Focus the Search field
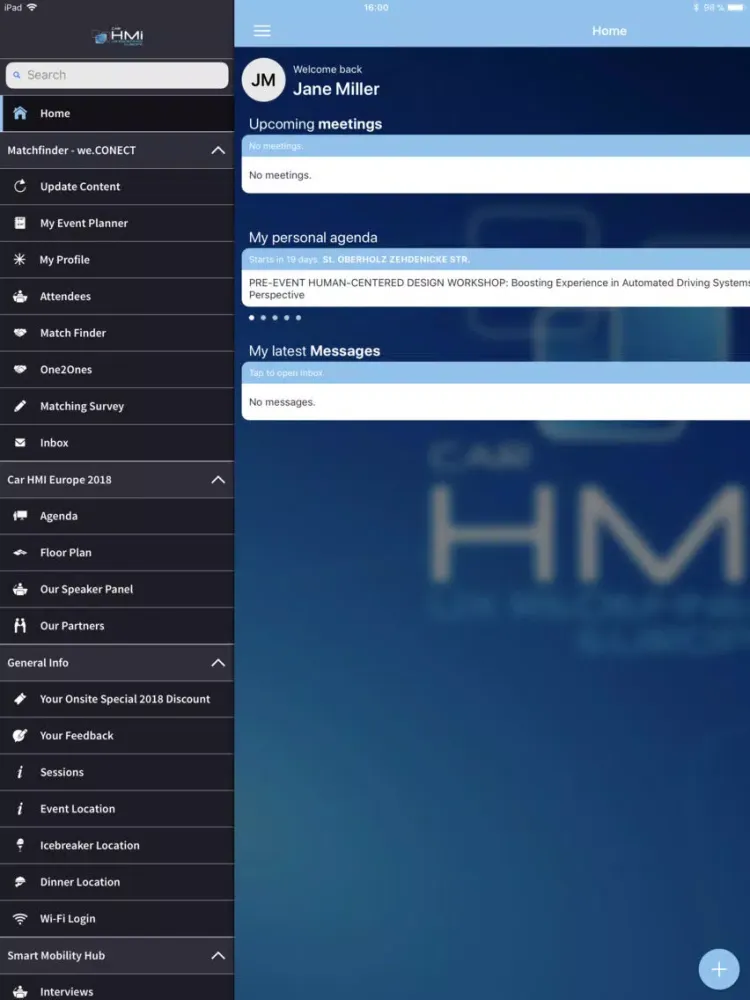Image resolution: width=750 pixels, height=1000 pixels. 117,75
